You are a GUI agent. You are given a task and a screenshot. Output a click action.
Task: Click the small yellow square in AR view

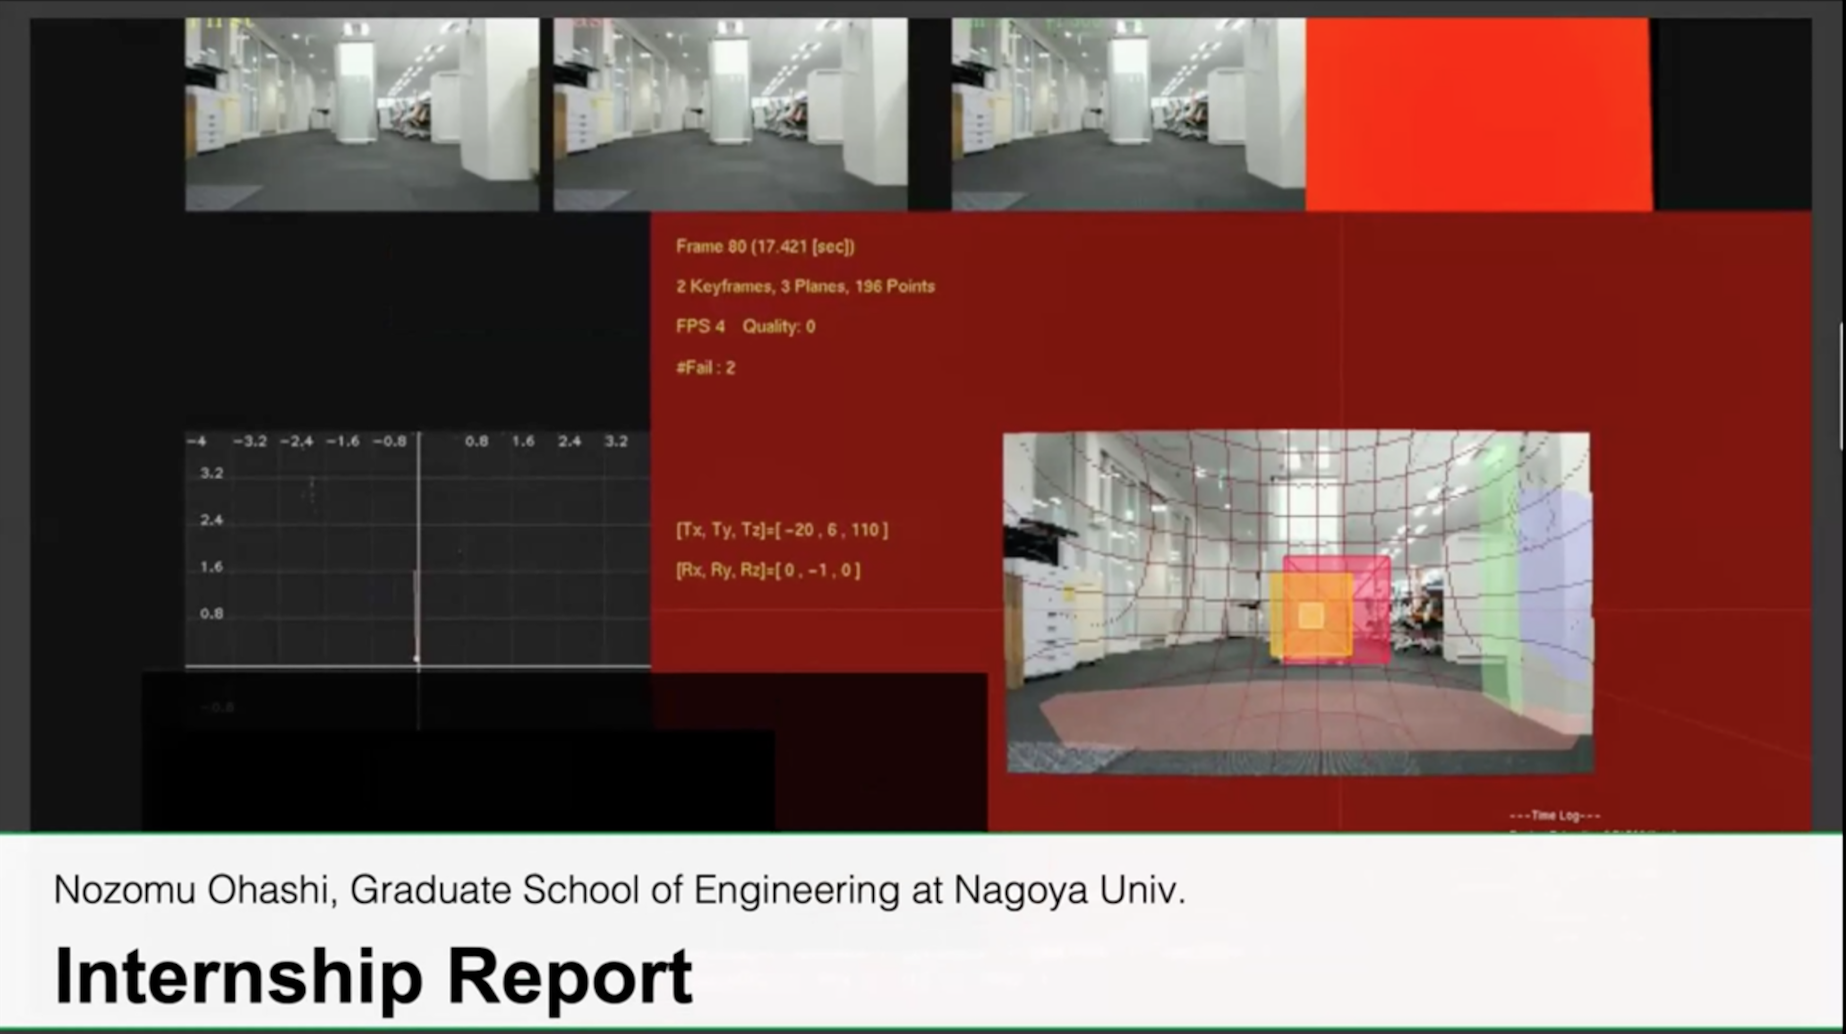coord(1311,615)
